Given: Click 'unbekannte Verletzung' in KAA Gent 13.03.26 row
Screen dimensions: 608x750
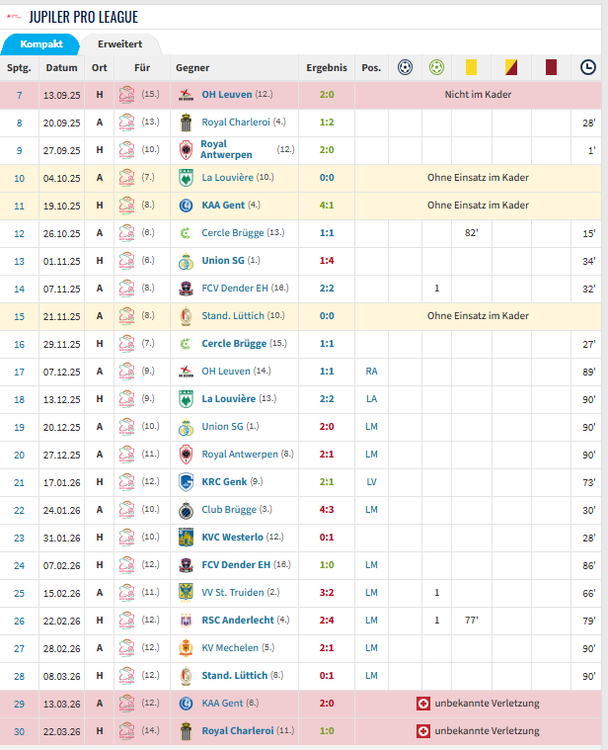Looking at the screenshot, I should [487, 703].
